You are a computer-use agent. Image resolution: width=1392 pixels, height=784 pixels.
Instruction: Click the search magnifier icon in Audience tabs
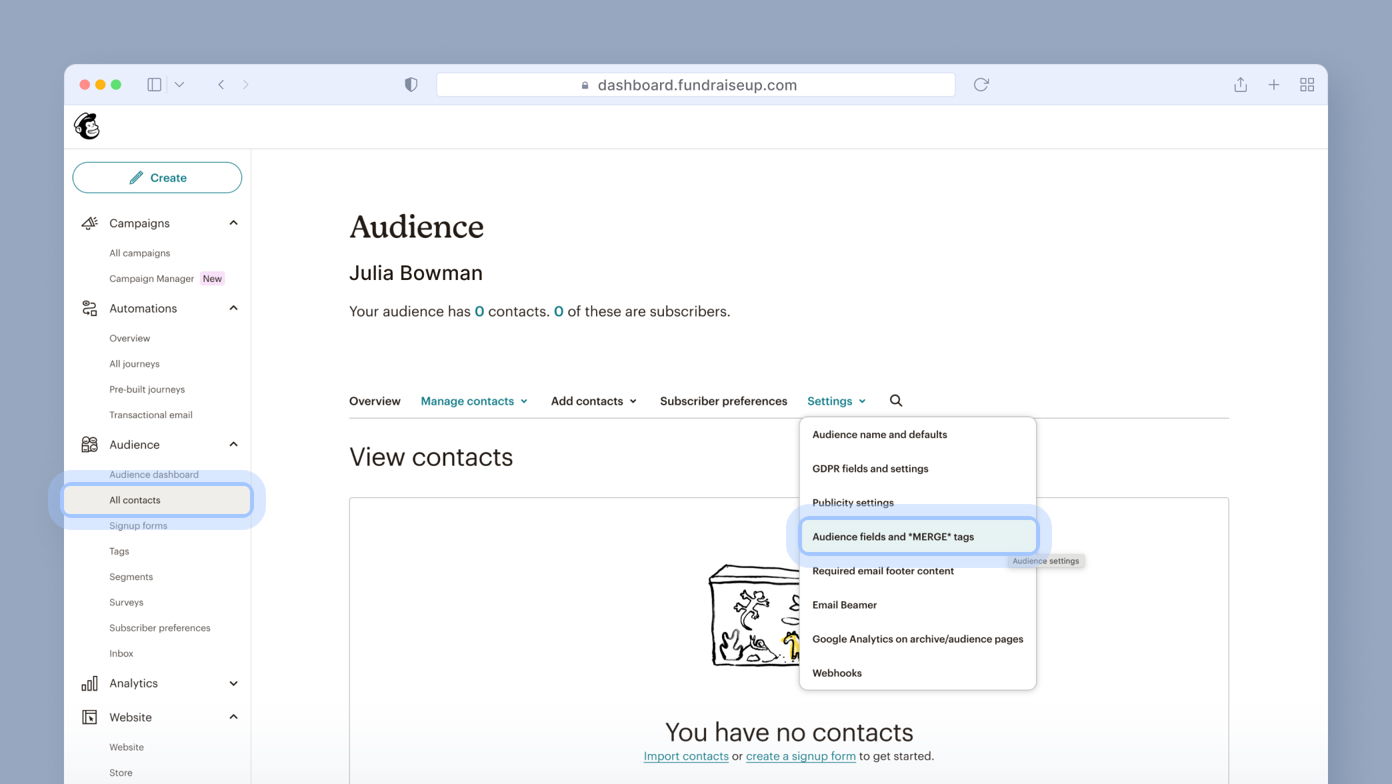896,401
